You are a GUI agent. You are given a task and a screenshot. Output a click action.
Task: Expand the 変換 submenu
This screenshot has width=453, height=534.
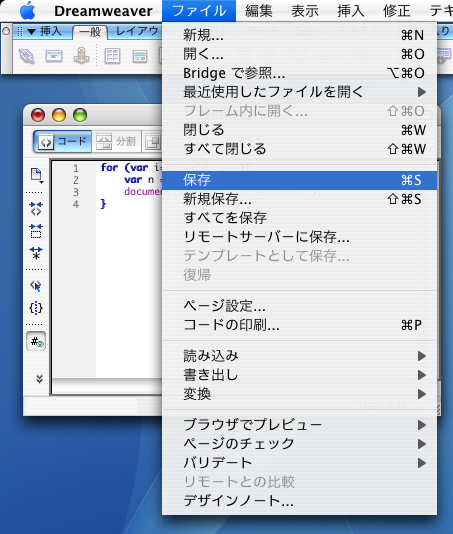tap(299, 394)
